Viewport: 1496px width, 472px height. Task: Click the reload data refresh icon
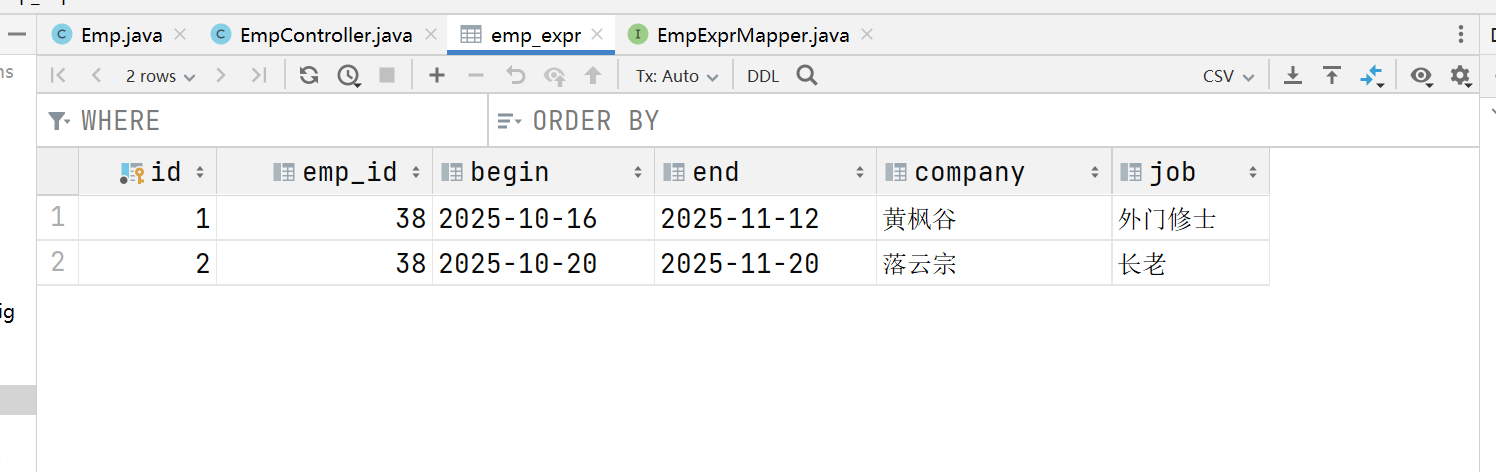tap(309, 75)
